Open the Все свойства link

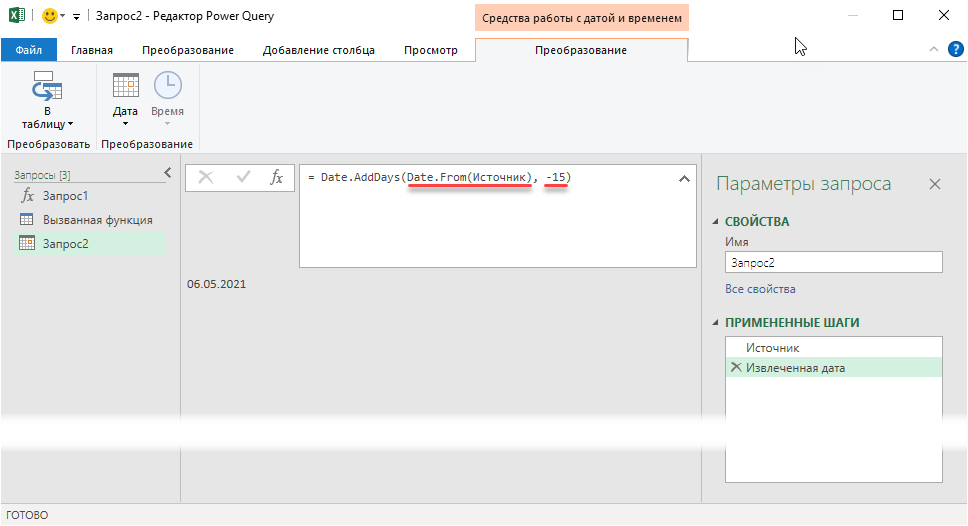pos(760,289)
